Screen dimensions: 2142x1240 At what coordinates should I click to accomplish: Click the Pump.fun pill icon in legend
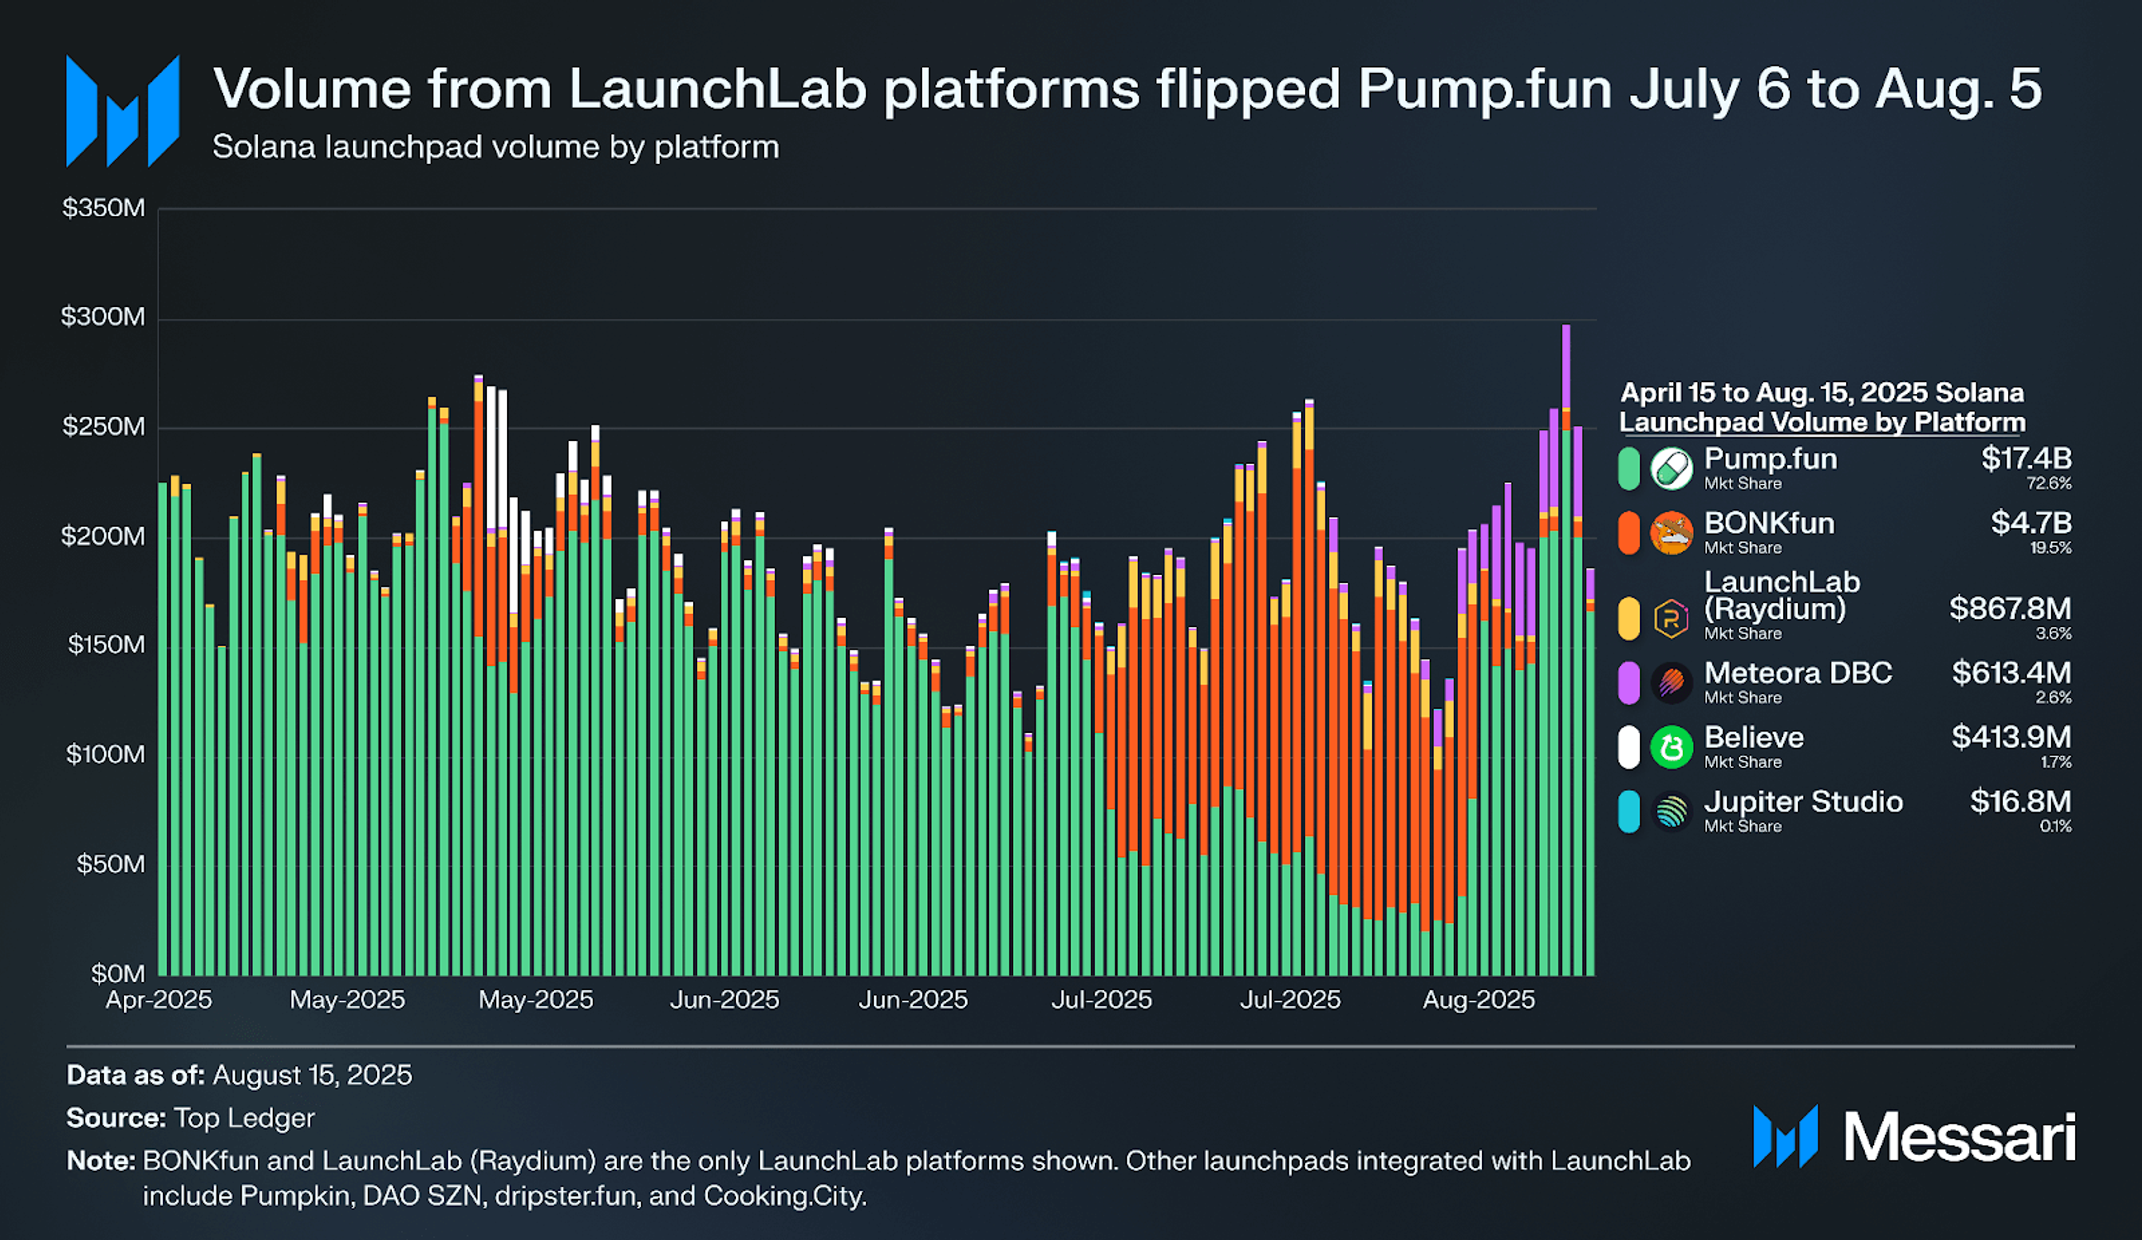tap(1671, 468)
